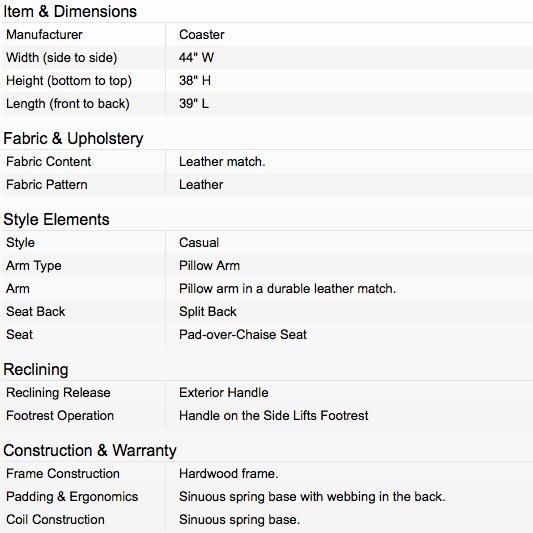Click the Coaster manufacturer value
This screenshot has width=533, height=533.
click(x=202, y=35)
